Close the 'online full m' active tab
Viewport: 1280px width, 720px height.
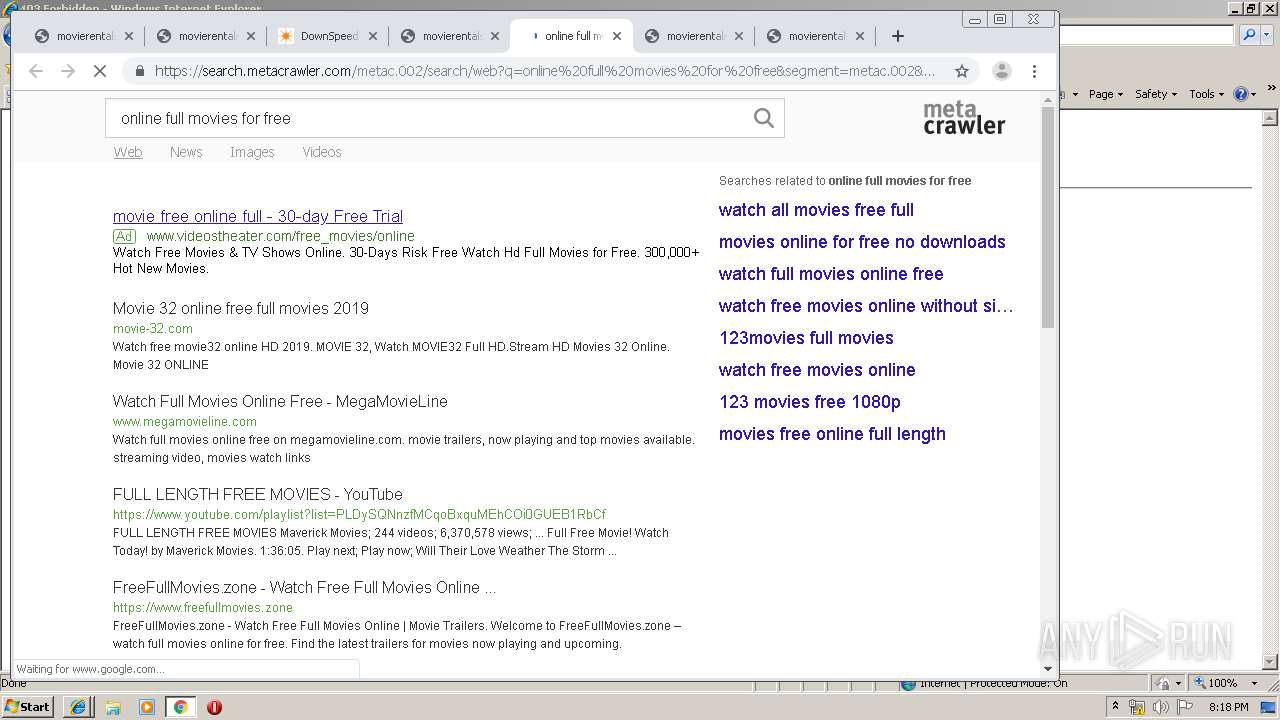tap(617, 36)
